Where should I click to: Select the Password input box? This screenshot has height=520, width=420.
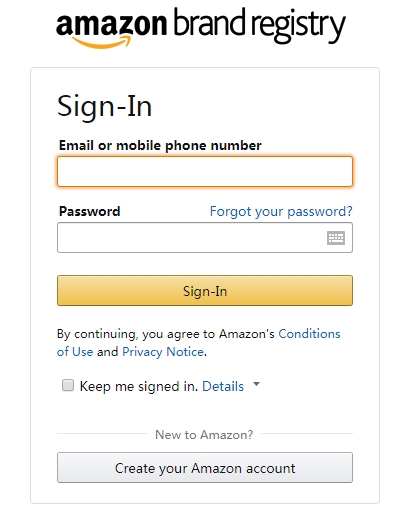coord(205,238)
